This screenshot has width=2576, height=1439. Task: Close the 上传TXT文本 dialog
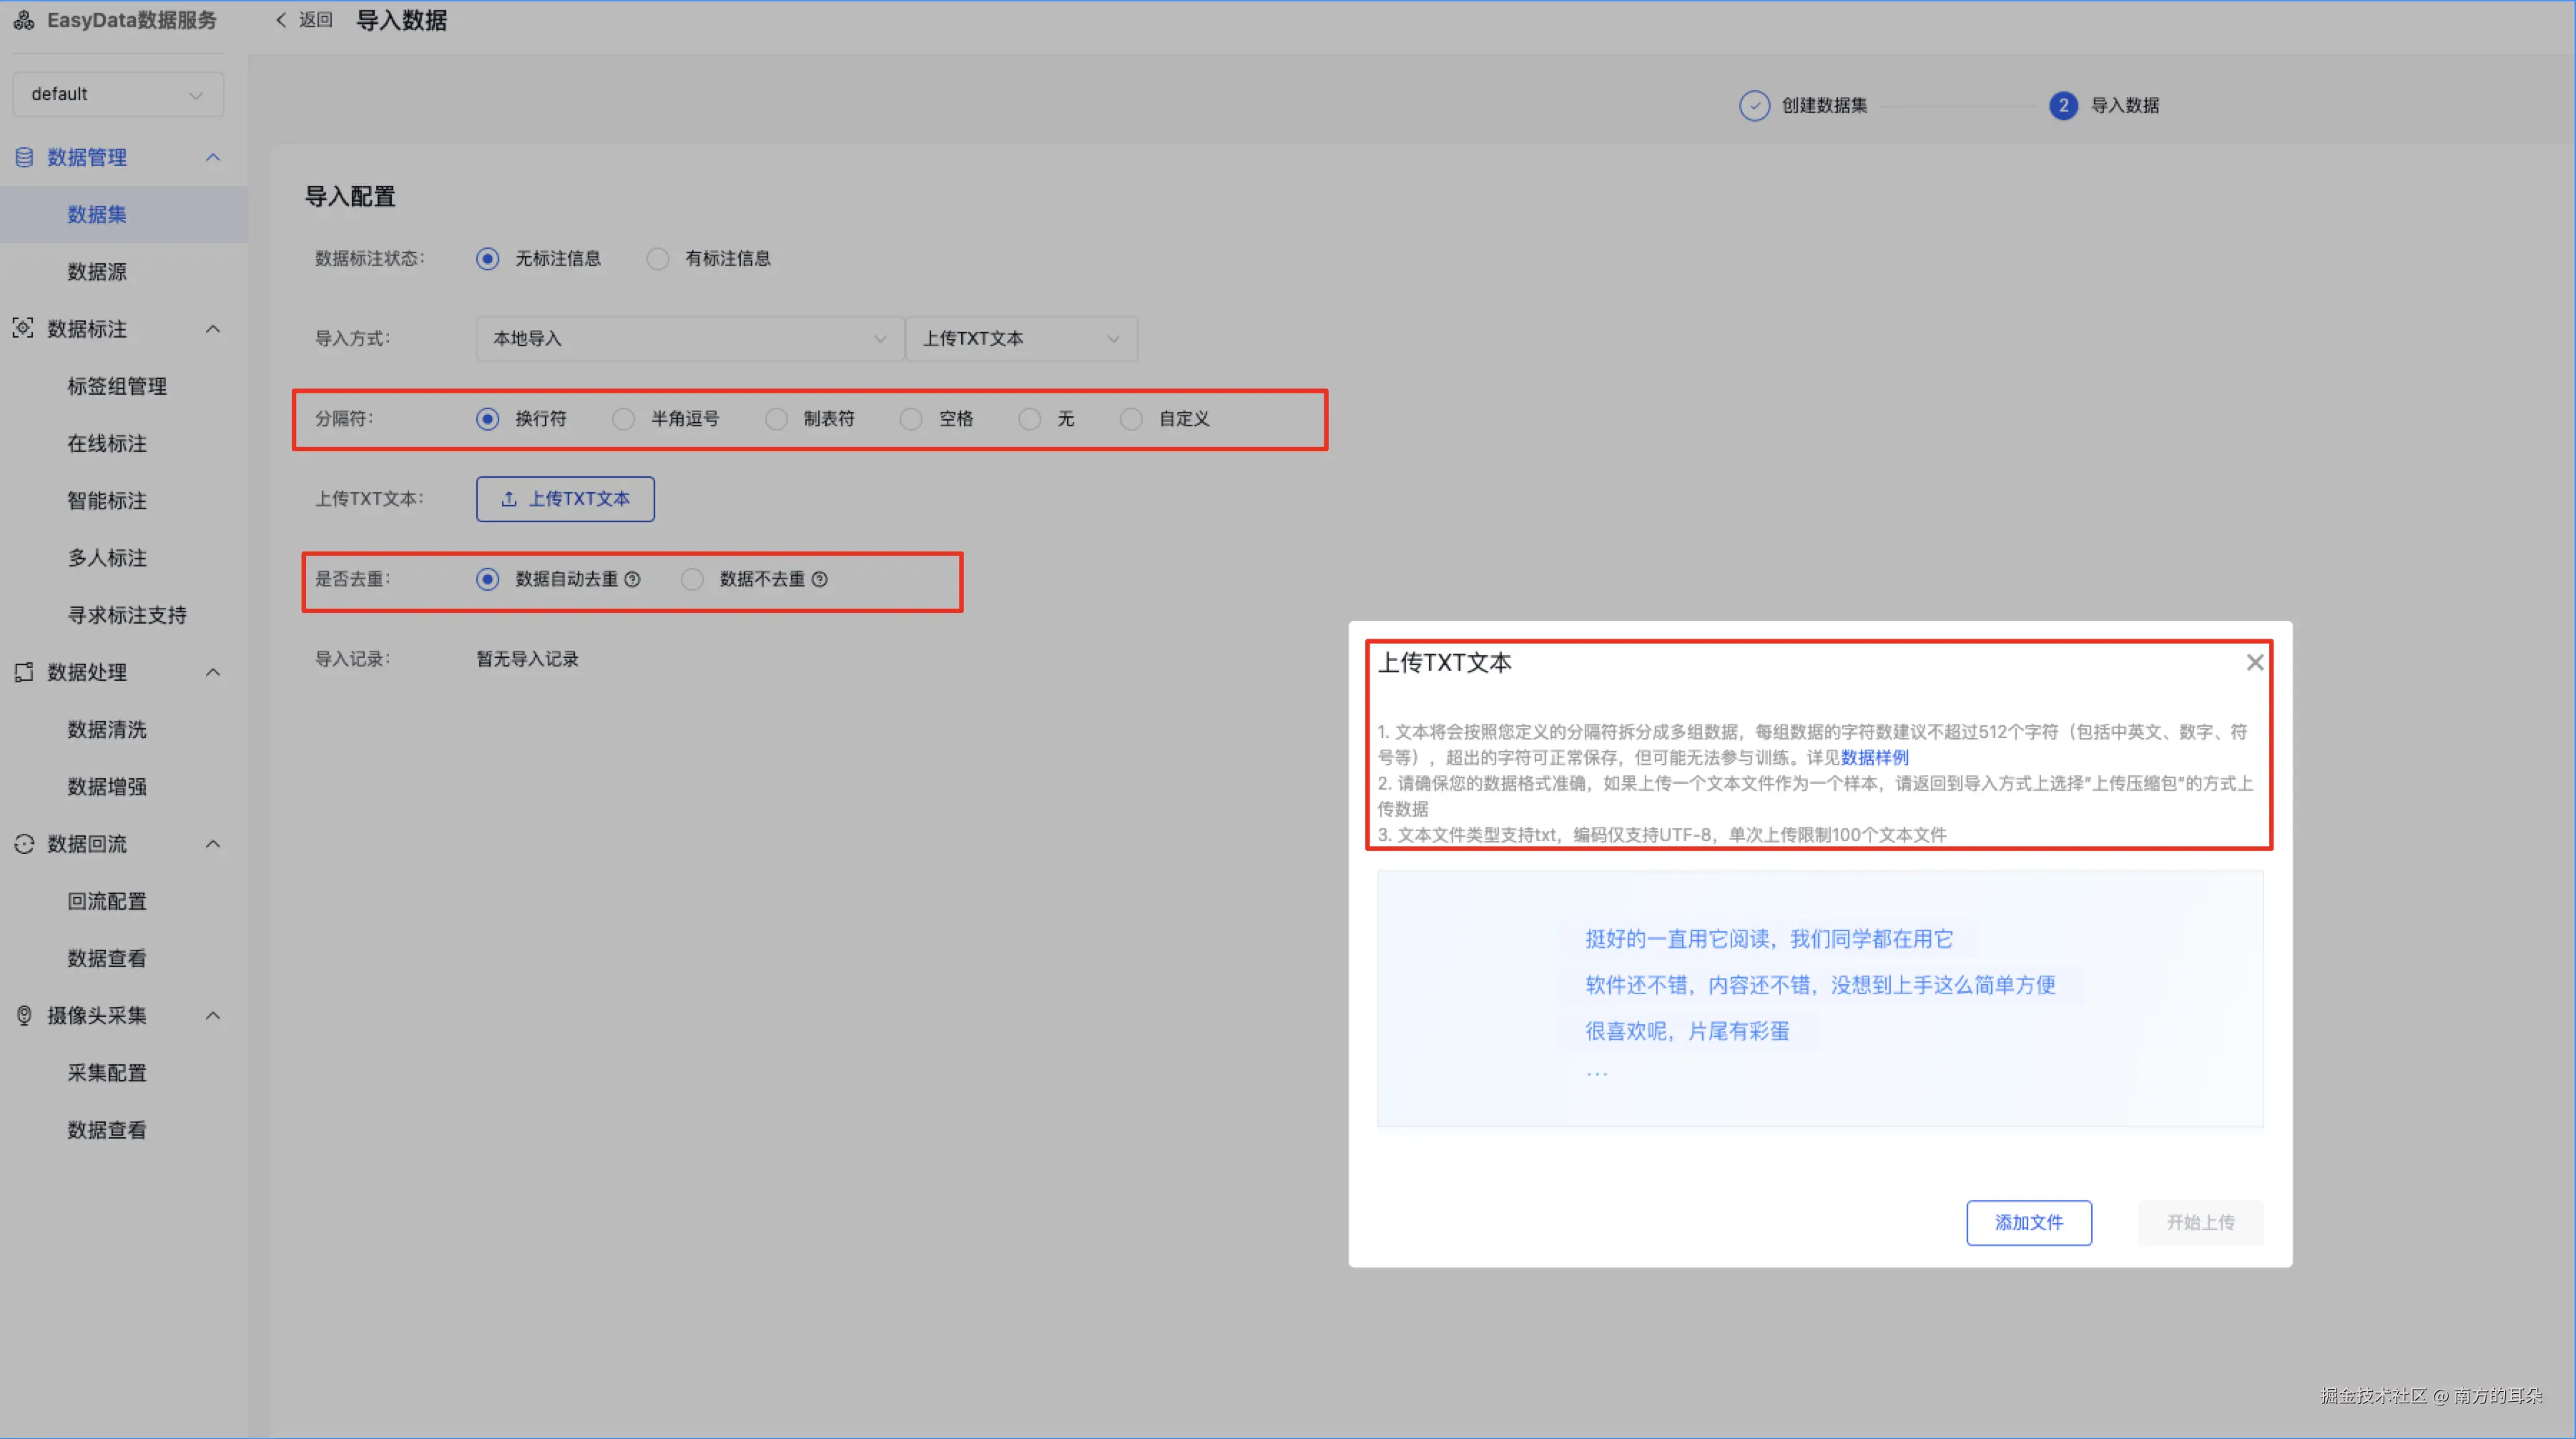(x=2254, y=662)
